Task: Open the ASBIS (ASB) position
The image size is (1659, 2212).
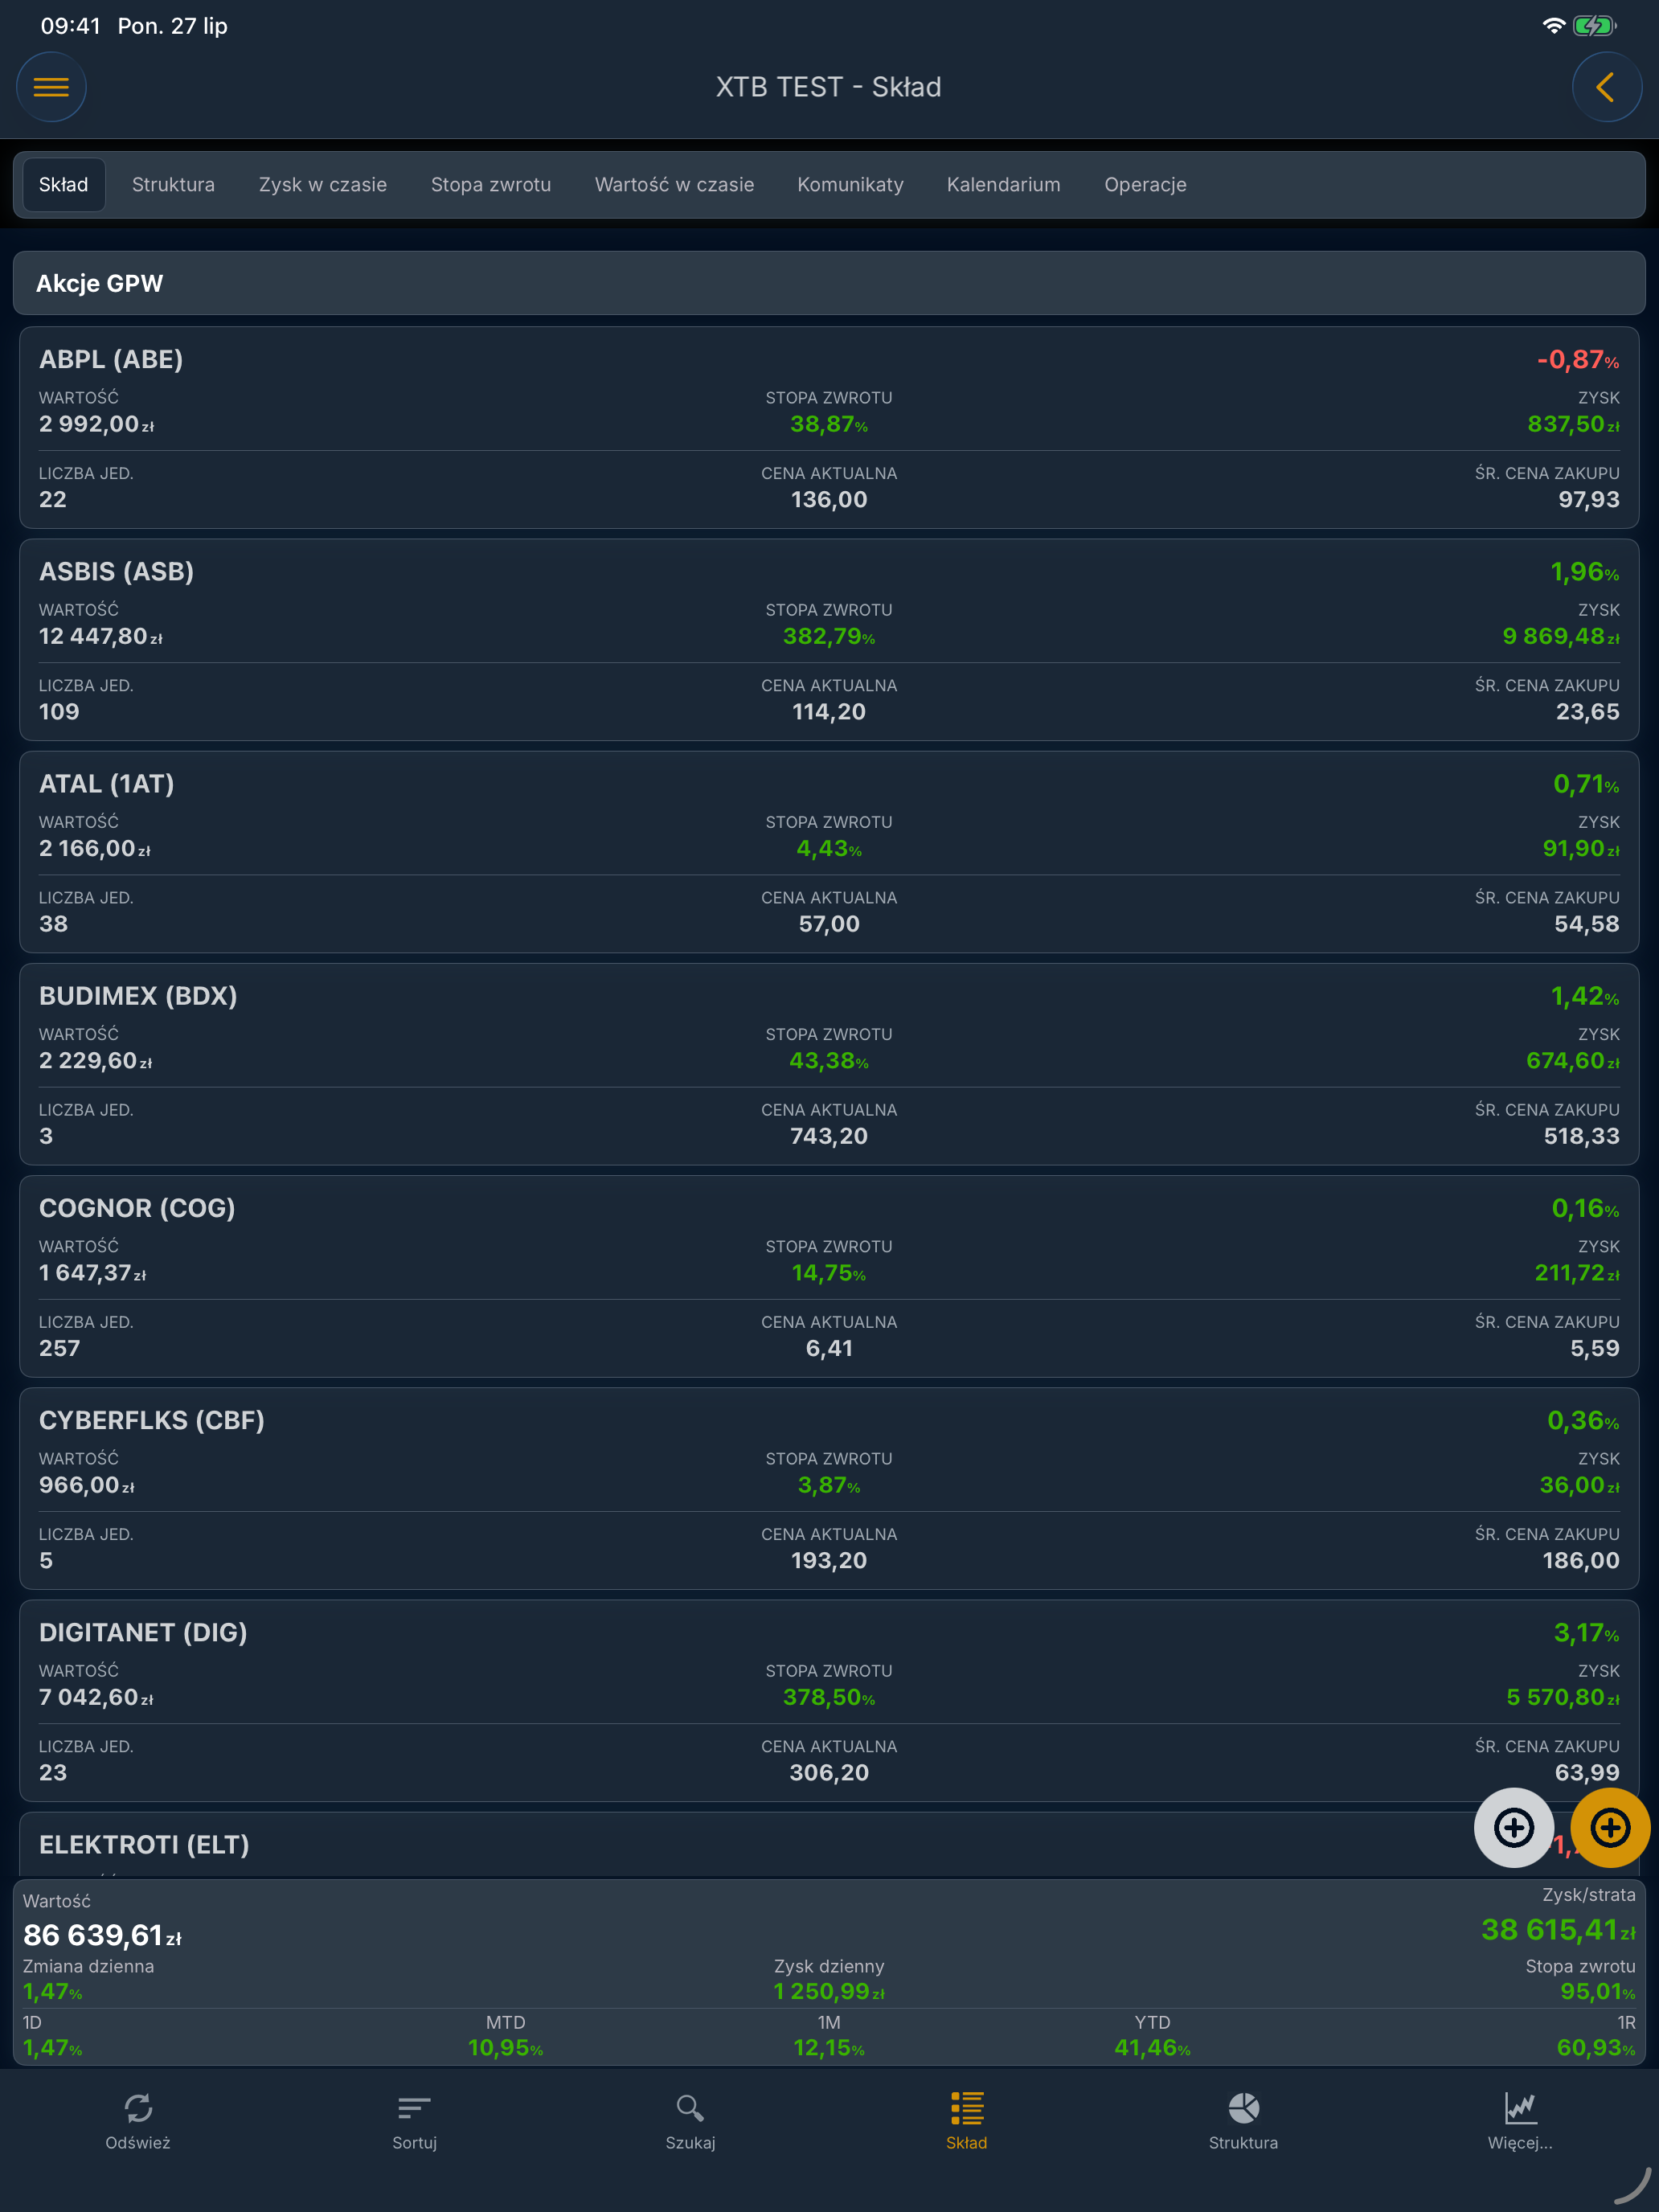Action: (829, 640)
